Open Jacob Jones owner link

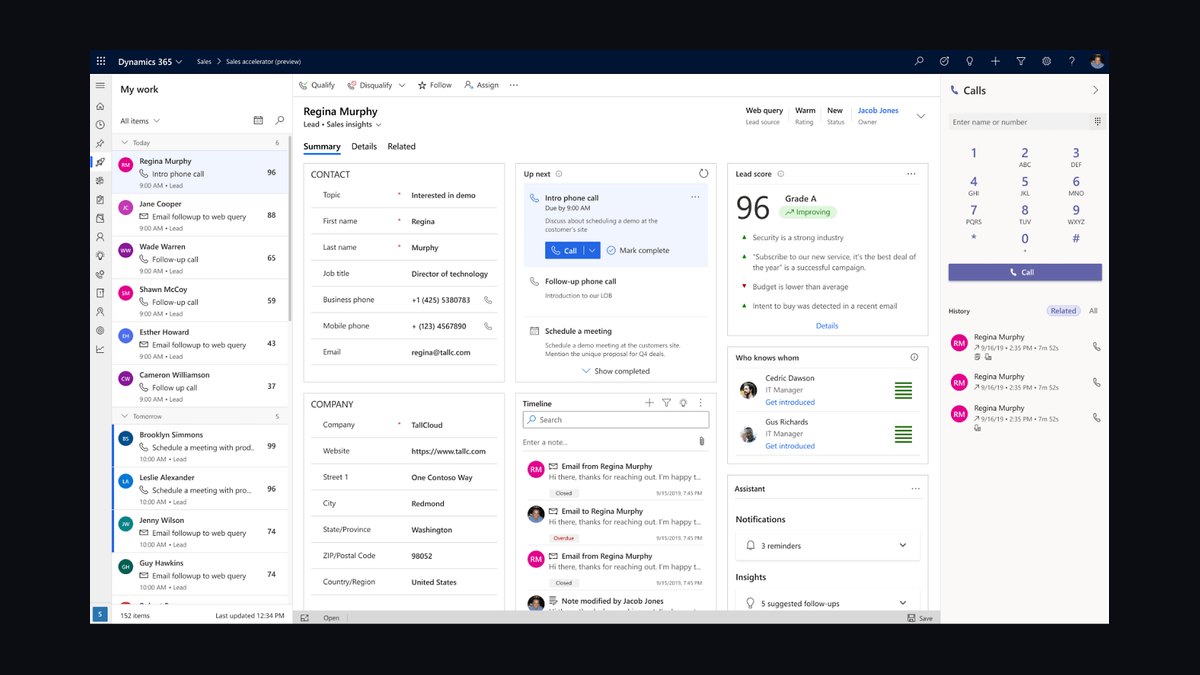(878, 111)
